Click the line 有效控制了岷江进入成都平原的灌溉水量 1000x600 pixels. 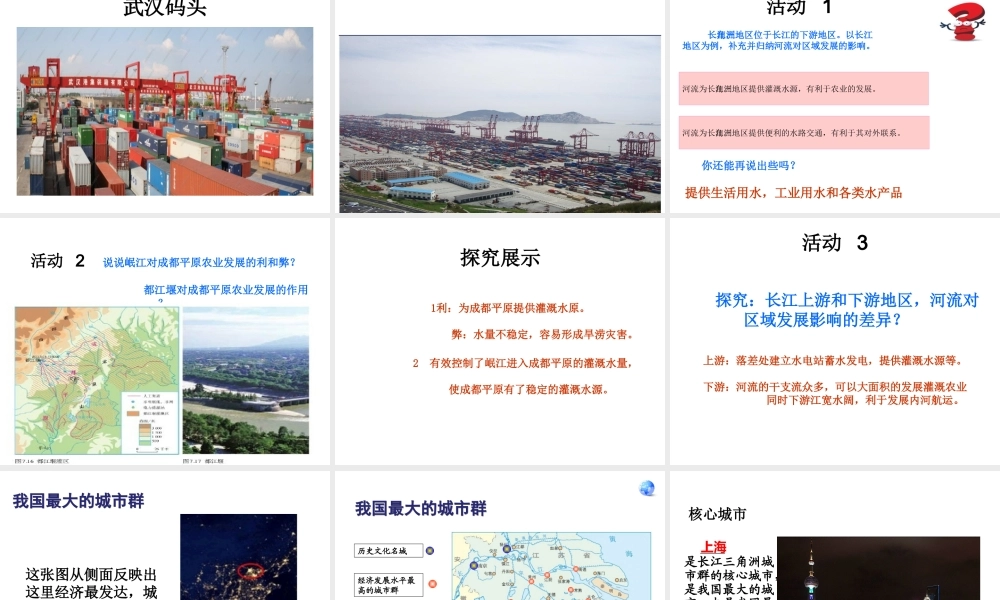531,363
